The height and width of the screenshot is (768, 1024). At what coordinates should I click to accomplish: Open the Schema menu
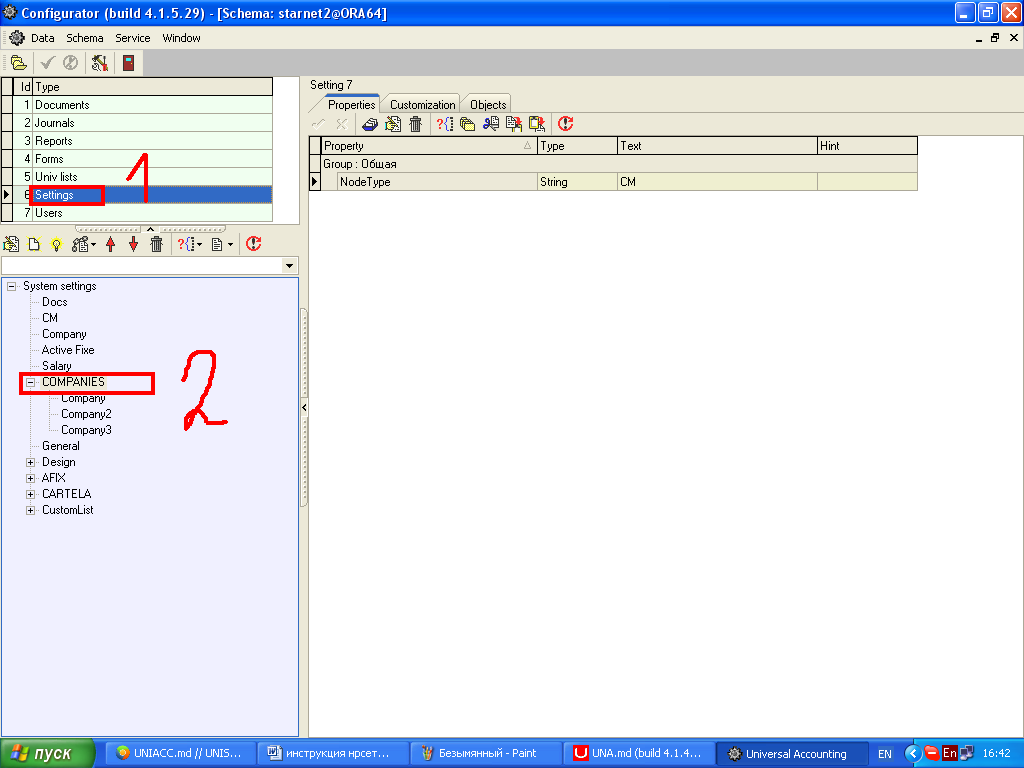pyautogui.click(x=85, y=38)
